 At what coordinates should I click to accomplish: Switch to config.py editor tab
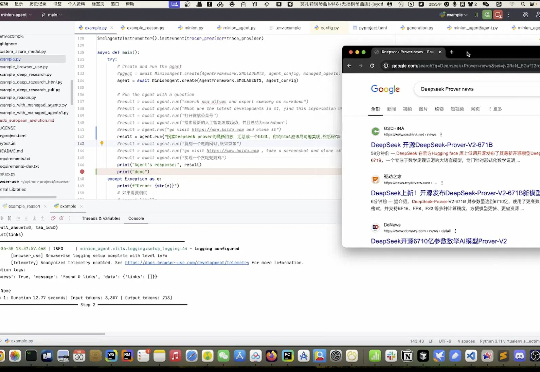click(327, 28)
